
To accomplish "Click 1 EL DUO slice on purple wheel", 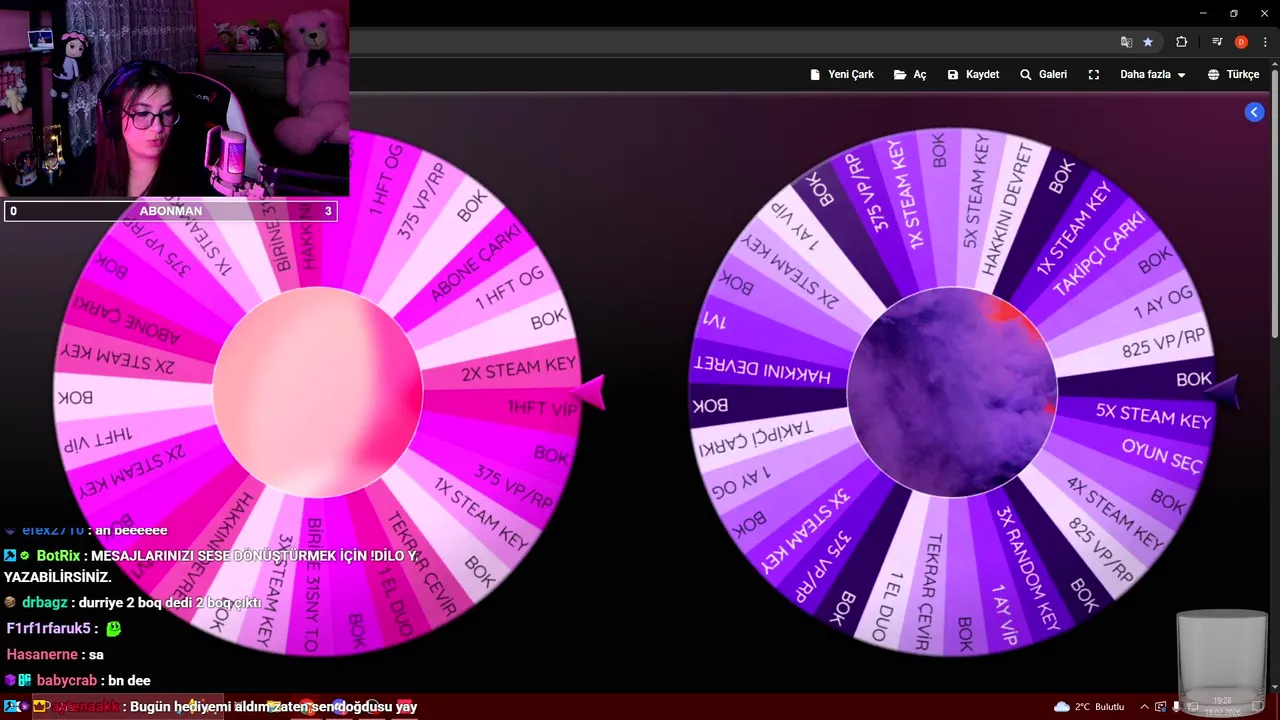I will [895, 606].
